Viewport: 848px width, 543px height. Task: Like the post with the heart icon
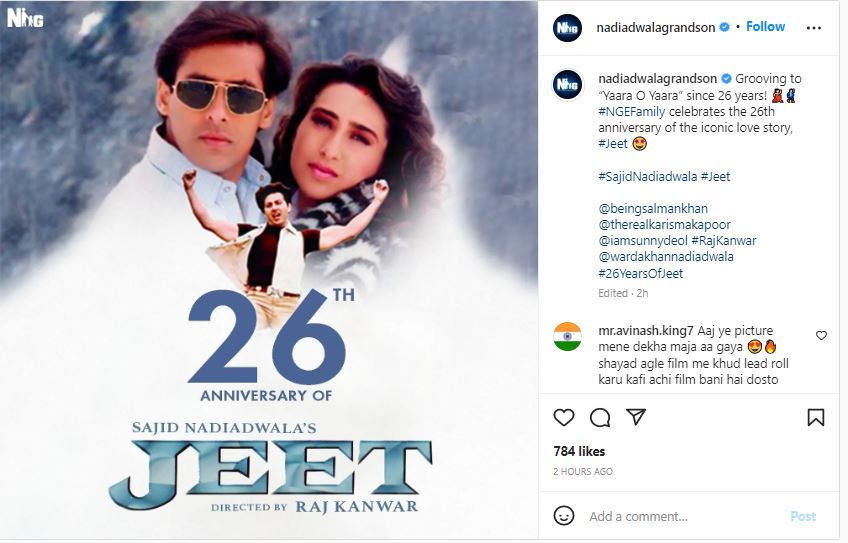564,418
